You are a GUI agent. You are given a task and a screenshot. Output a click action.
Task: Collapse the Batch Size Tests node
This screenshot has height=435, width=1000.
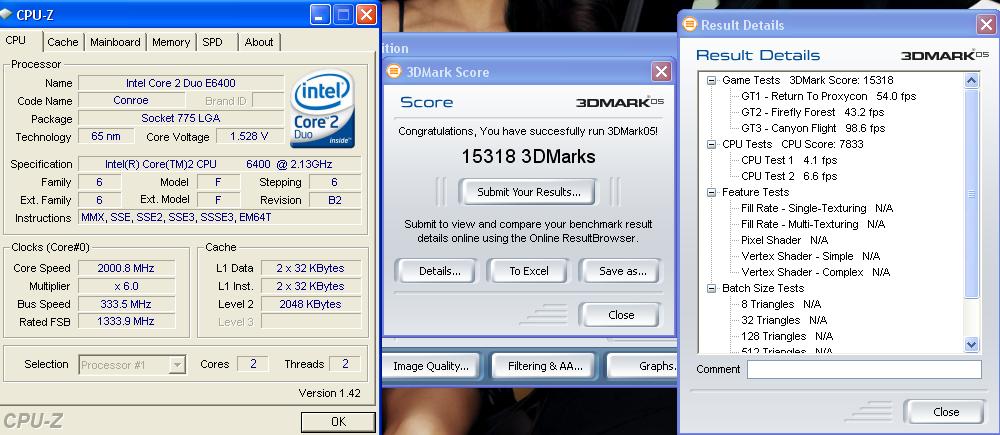click(711, 288)
